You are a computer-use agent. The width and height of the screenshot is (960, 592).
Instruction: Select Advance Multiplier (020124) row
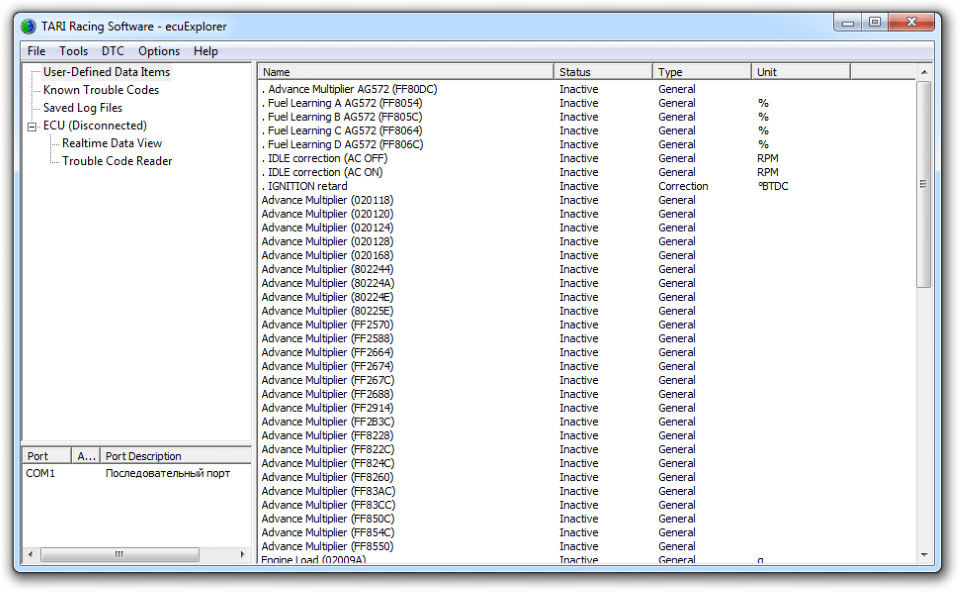coord(587,227)
